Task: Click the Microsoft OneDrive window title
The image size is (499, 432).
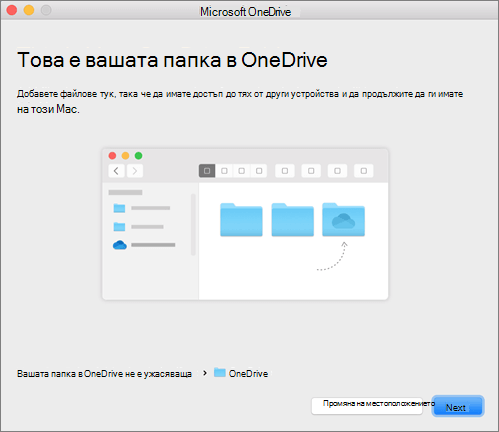Action: (x=245, y=12)
